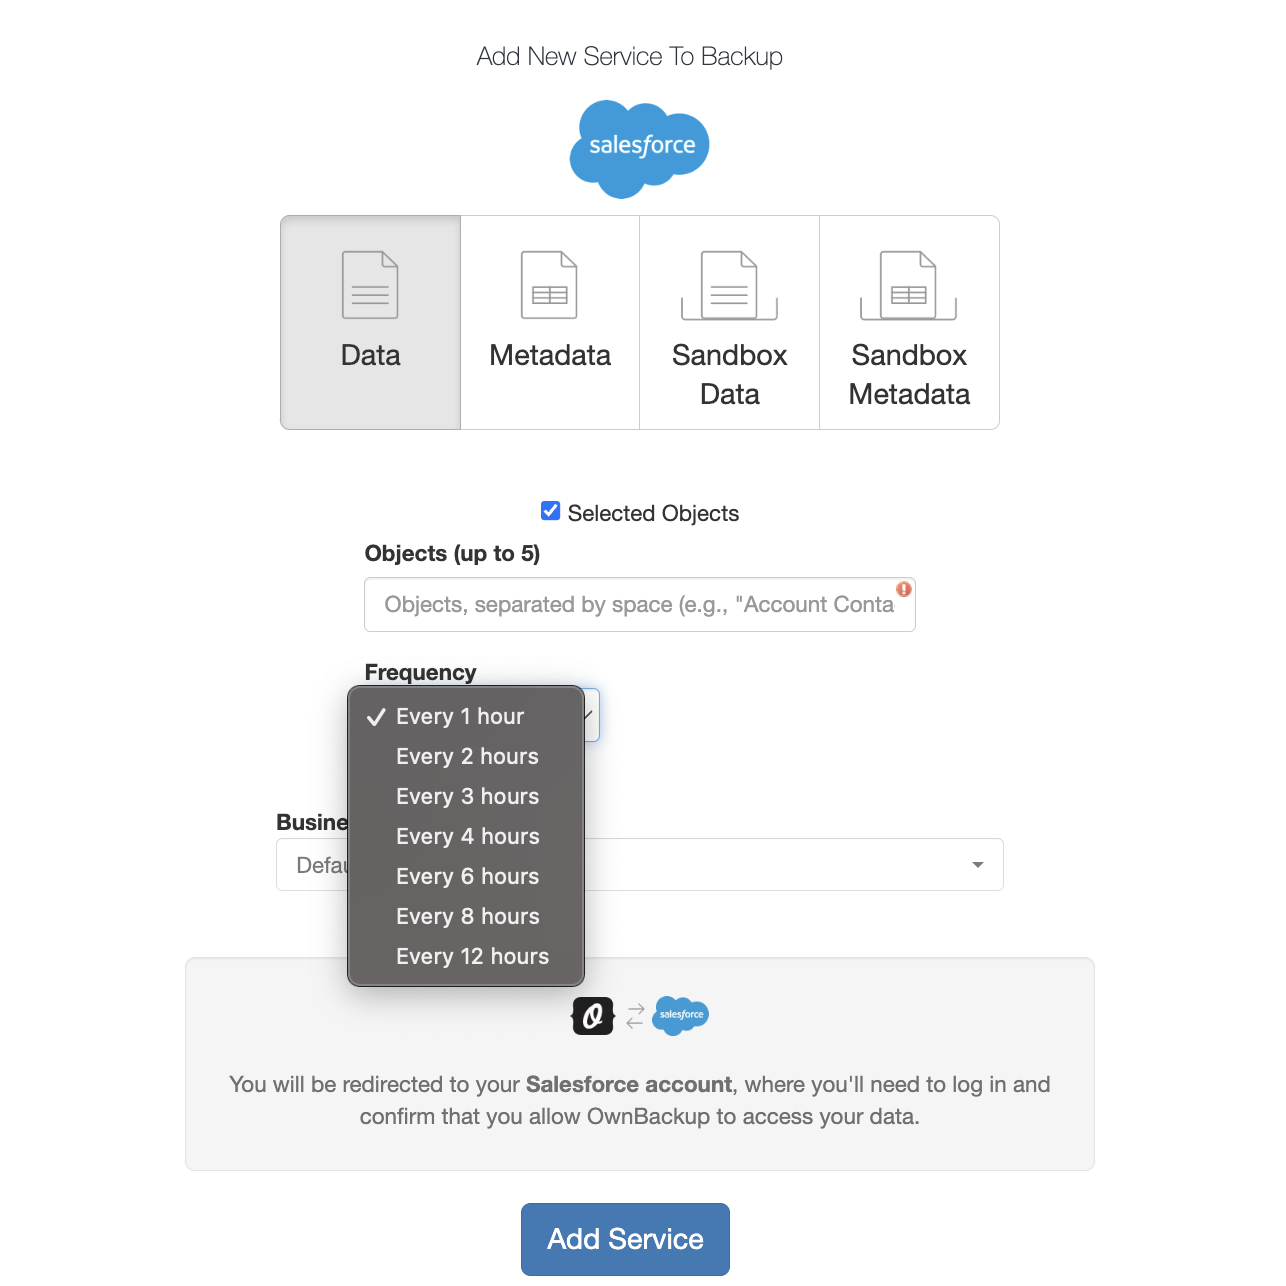The image size is (1286, 1286).
Task: Select the Metadata service type tile
Action: click(550, 322)
